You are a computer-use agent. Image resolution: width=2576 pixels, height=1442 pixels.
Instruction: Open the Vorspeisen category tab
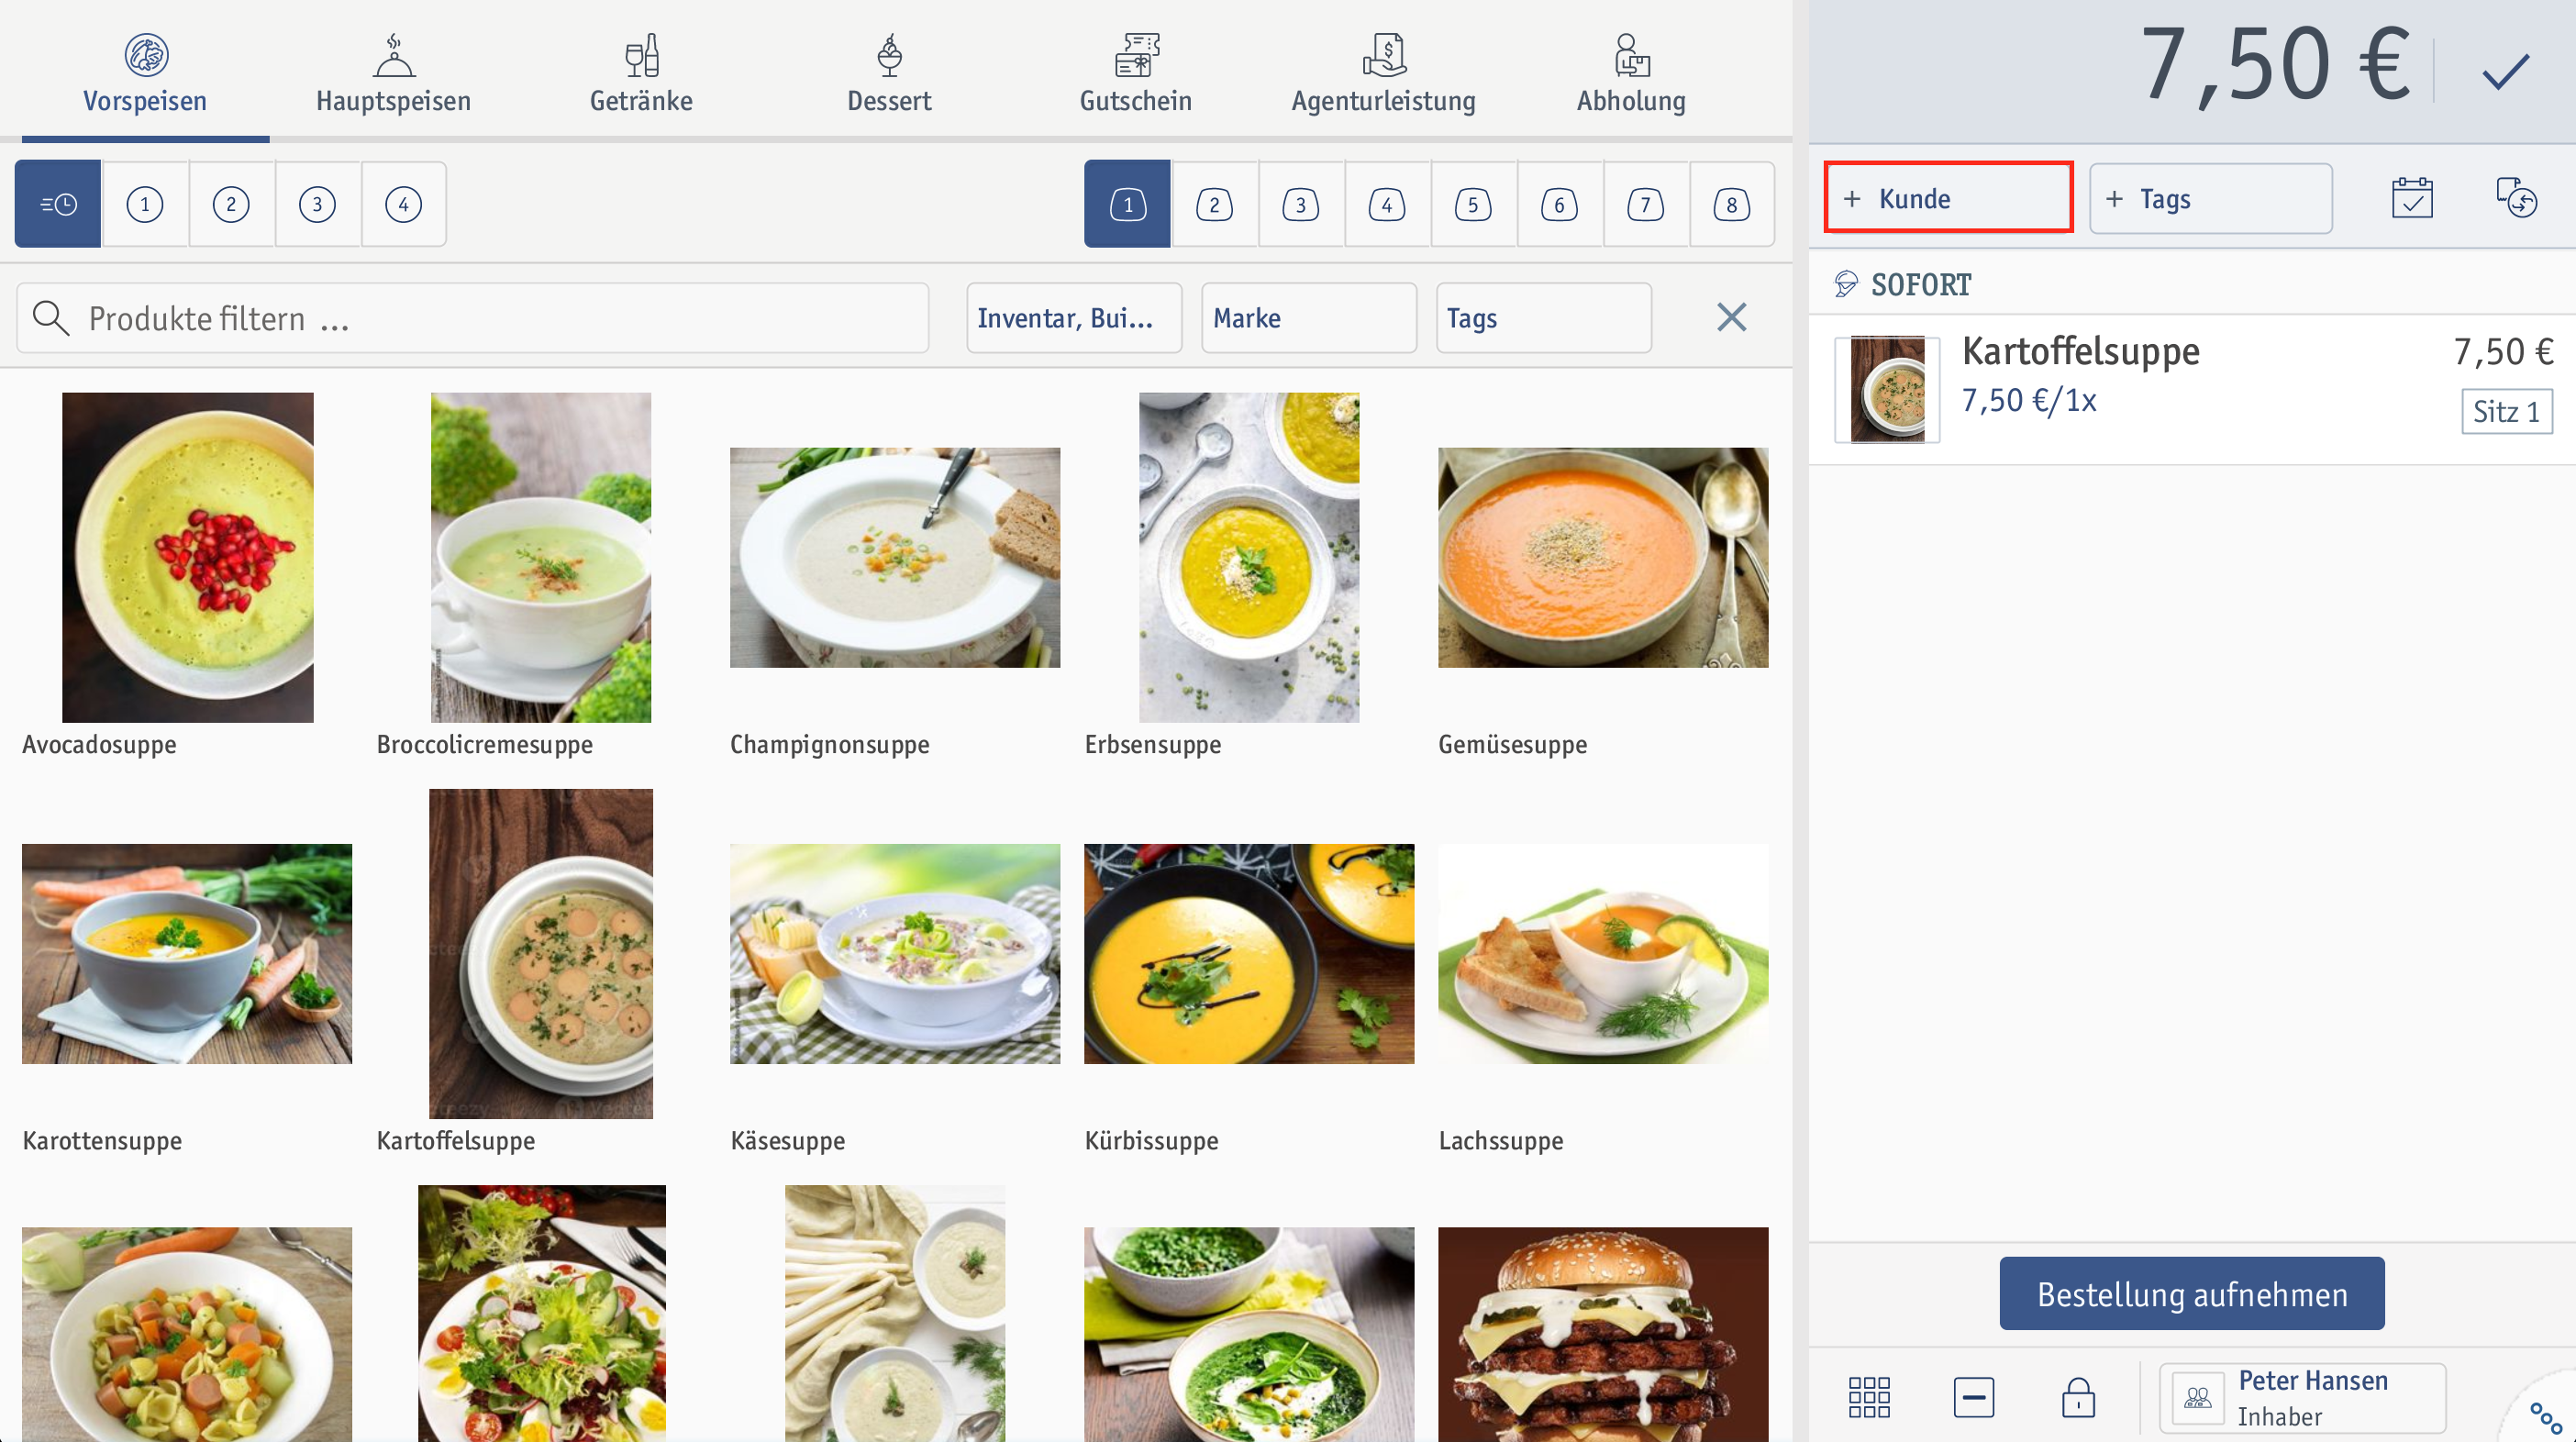point(145,73)
